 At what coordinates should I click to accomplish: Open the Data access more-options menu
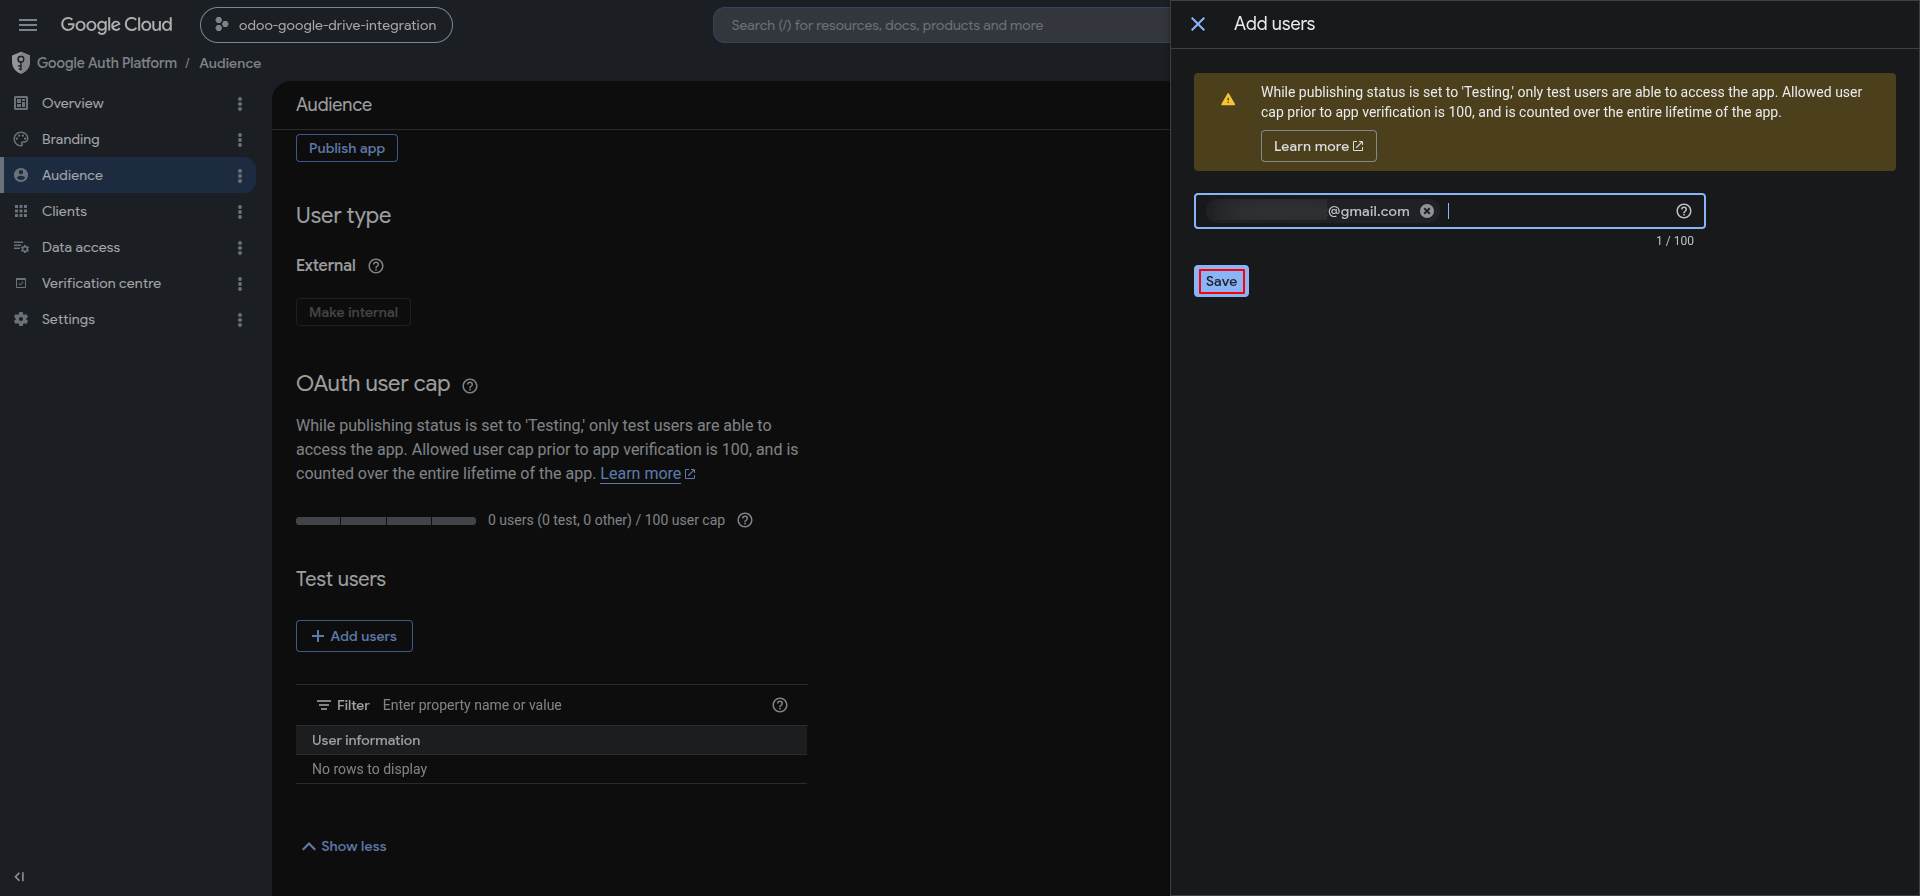coord(240,248)
